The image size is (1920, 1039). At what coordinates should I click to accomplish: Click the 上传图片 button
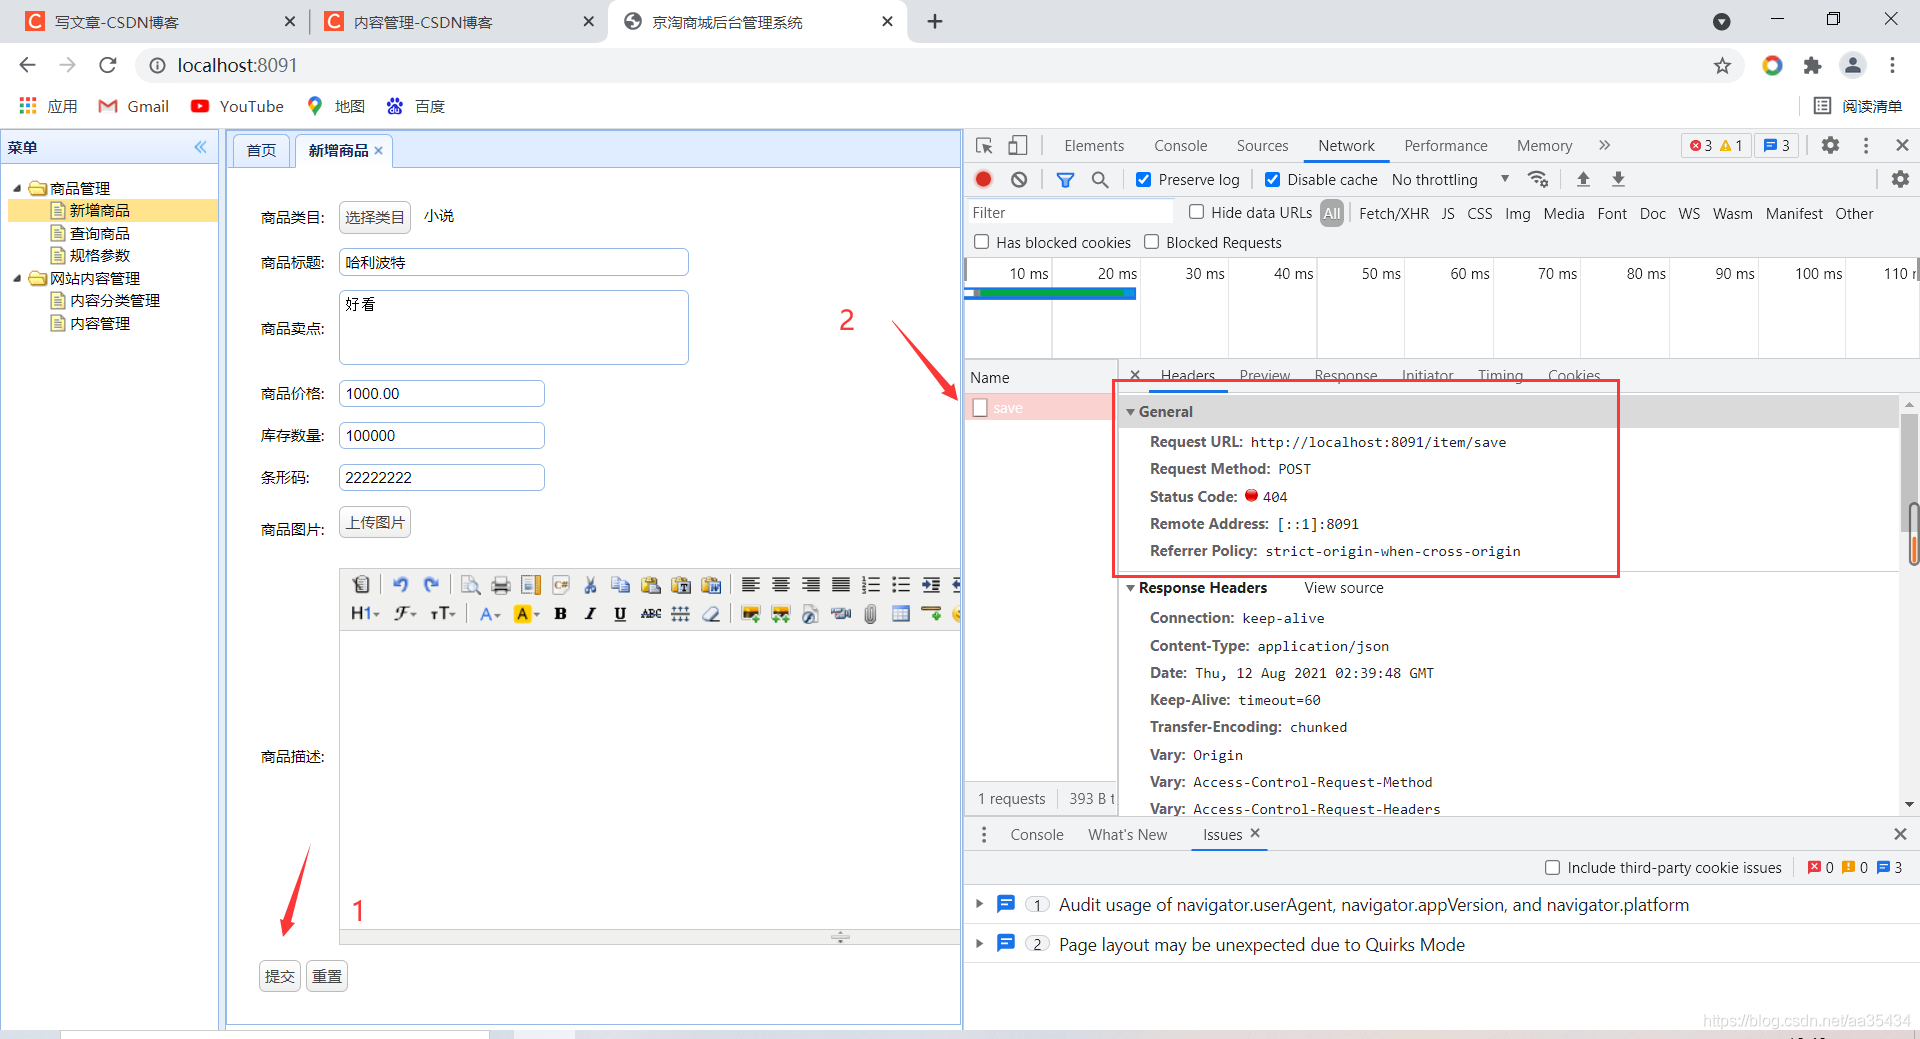click(375, 523)
